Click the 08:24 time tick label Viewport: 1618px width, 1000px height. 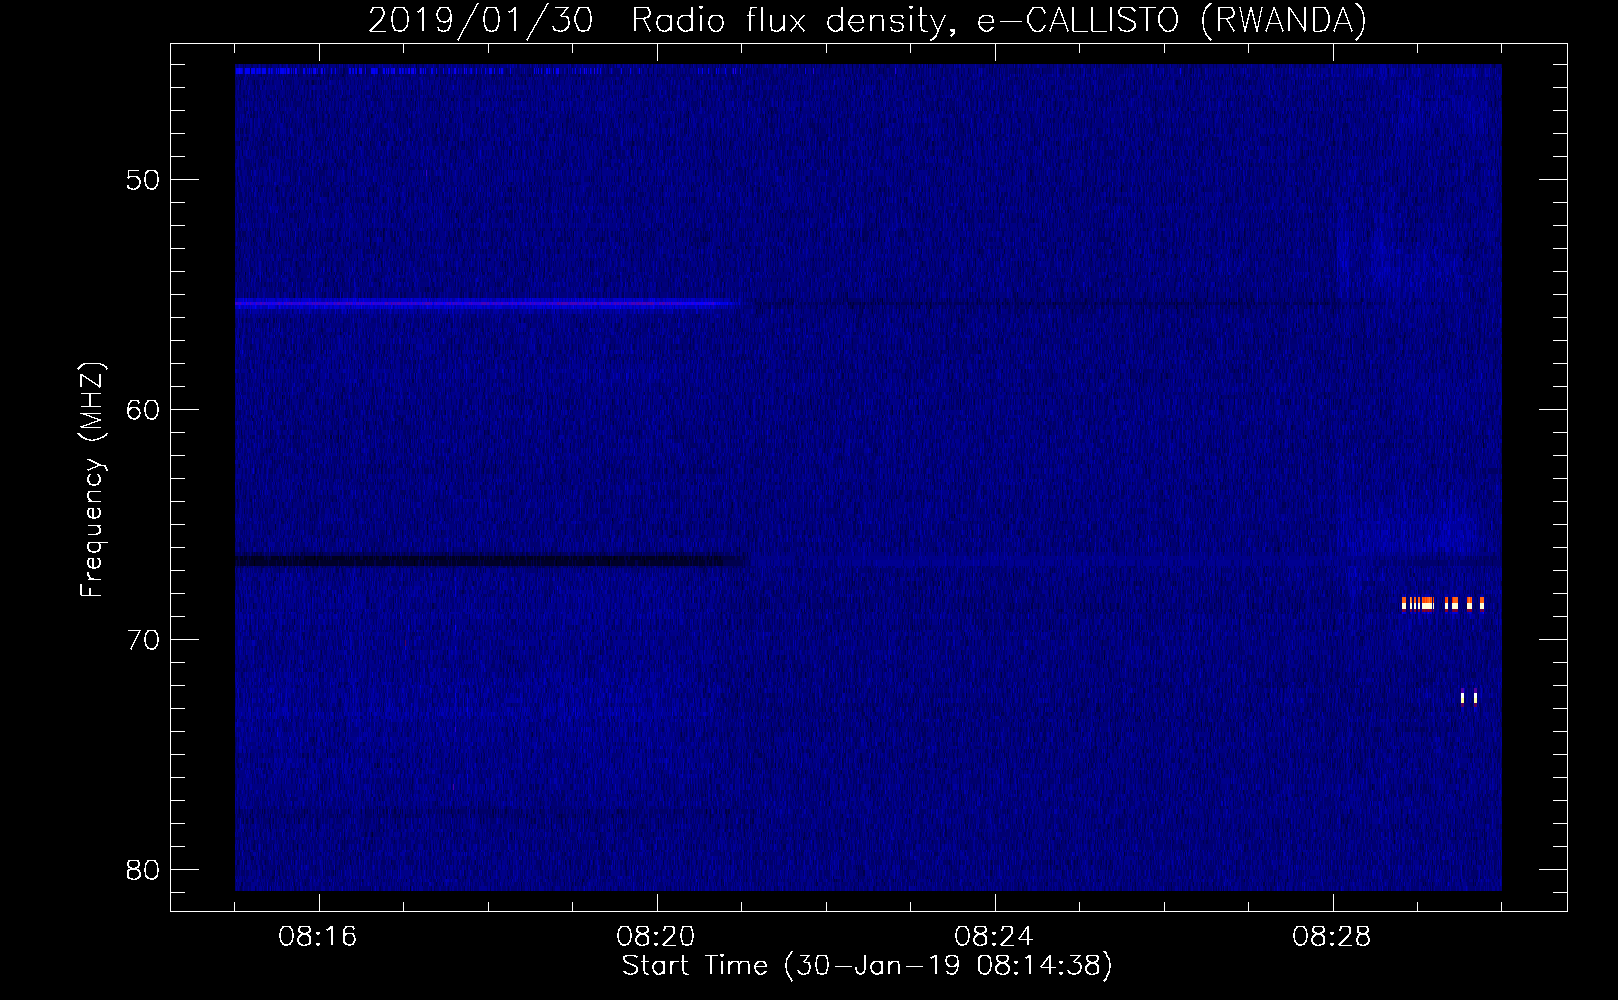[x=994, y=937]
